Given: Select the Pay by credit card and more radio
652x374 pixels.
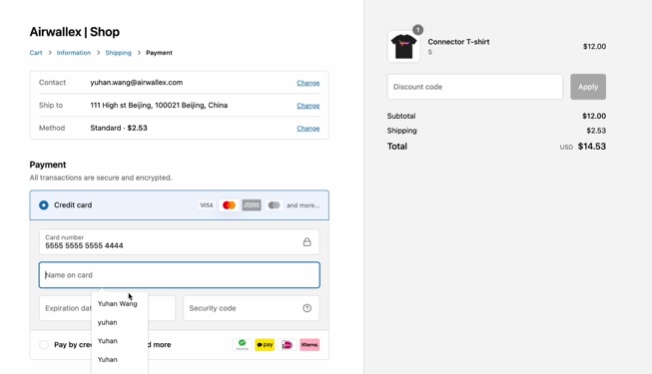Looking at the screenshot, I should (x=44, y=344).
